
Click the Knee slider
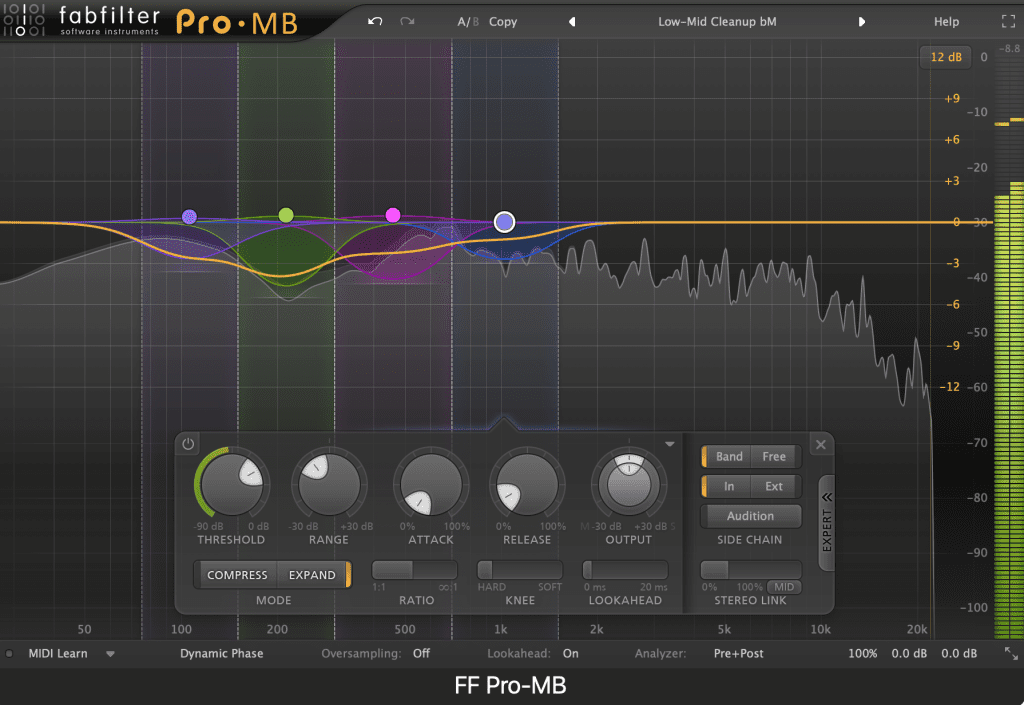coord(520,570)
